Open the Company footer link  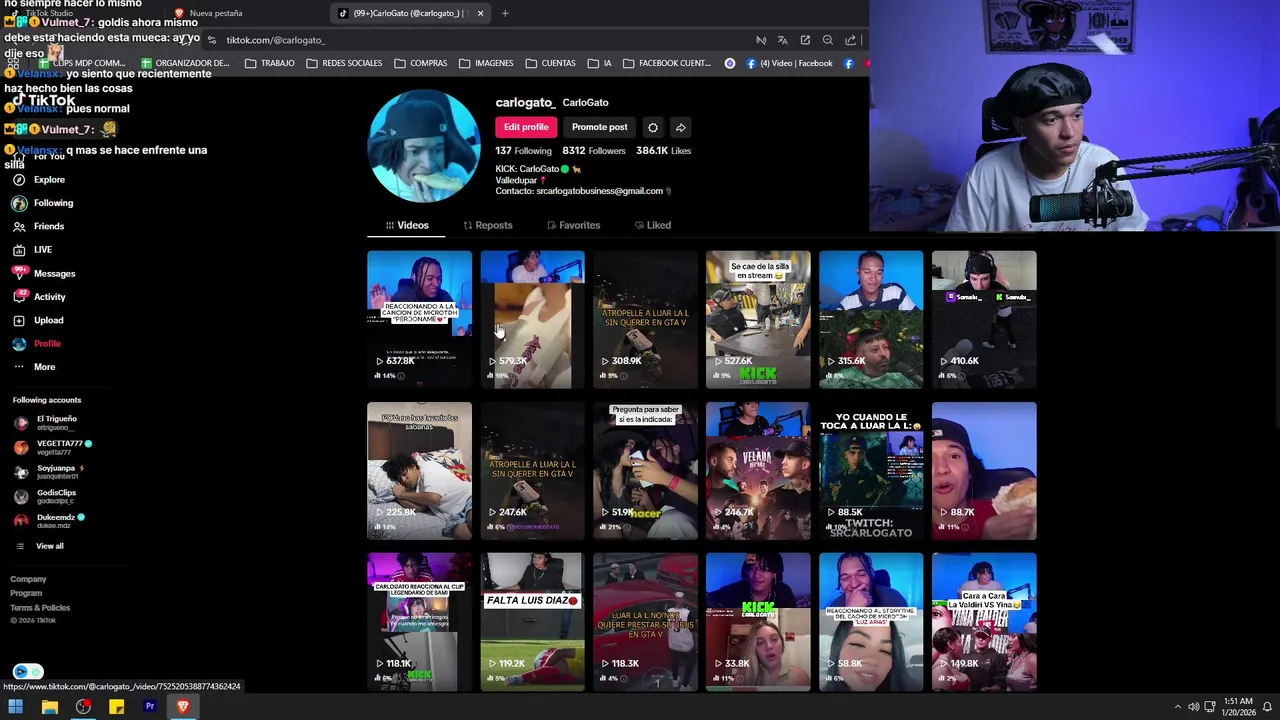28,579
